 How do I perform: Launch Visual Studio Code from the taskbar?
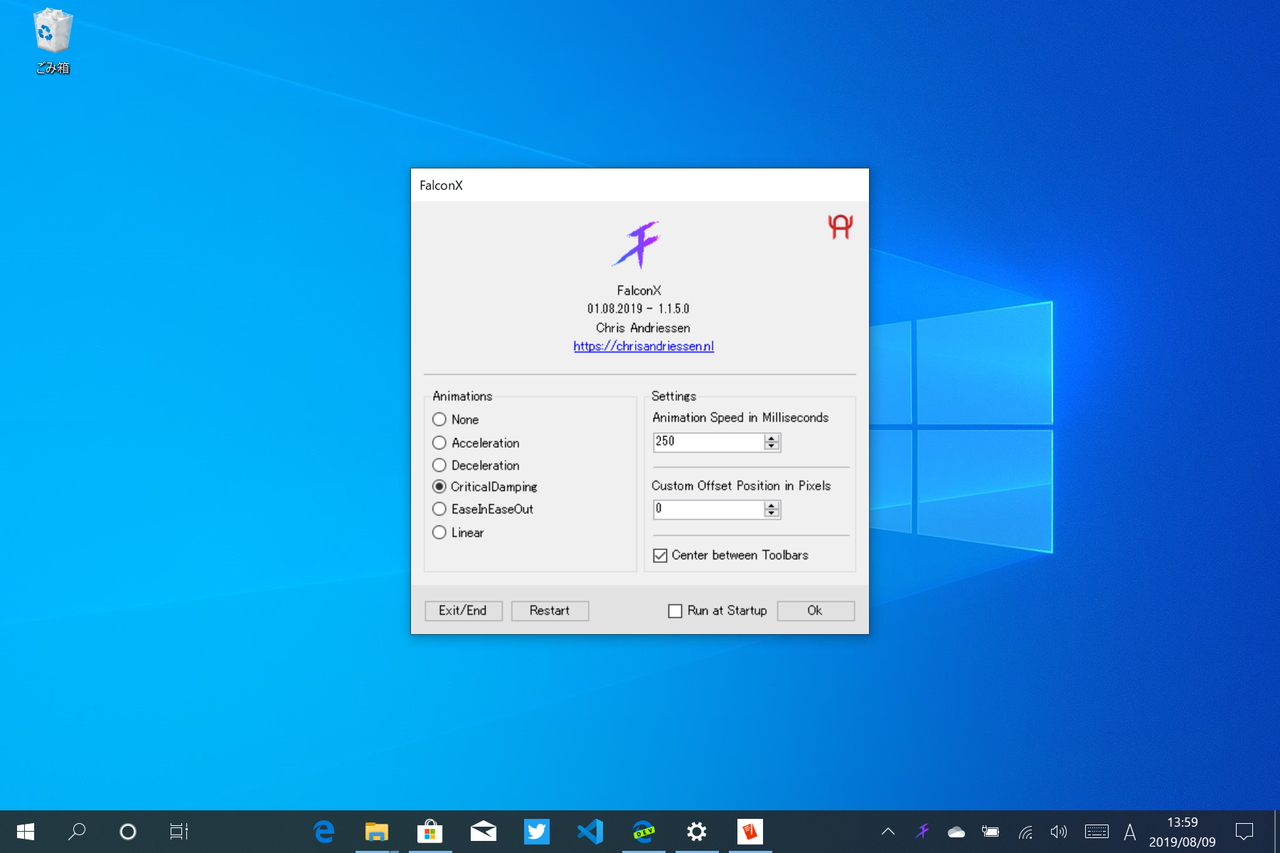click(x=590, y=831)
